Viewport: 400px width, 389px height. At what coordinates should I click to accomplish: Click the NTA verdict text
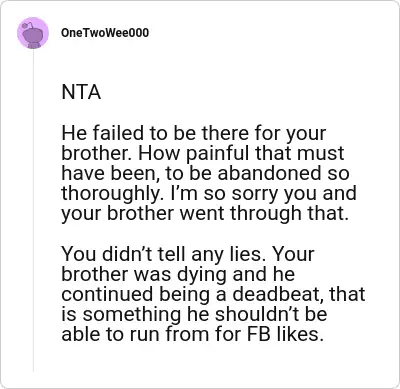pos(81,92)
